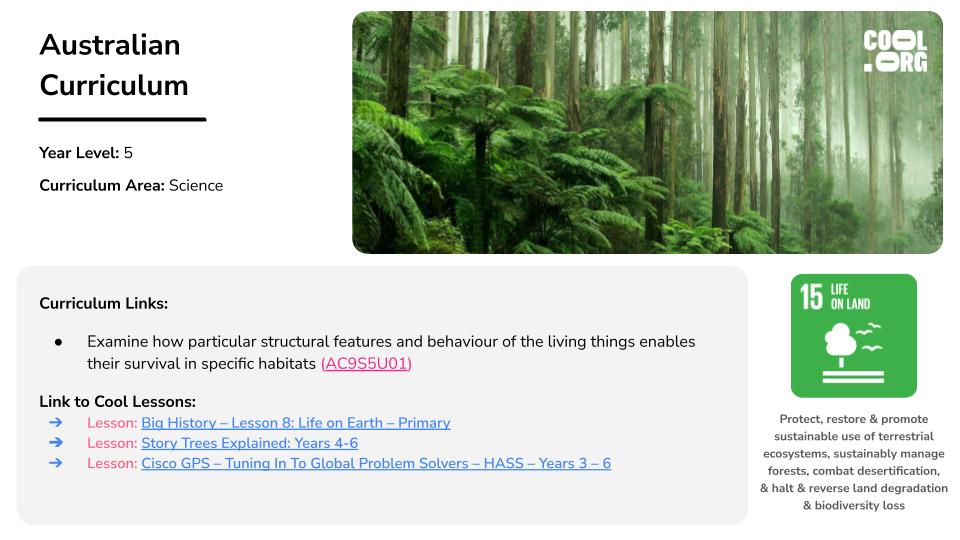960x540 pixels.
Task: Follow the Story Trees Explained: Years 4-6 link
Action: pyautogui.click(x=249, y=443)
